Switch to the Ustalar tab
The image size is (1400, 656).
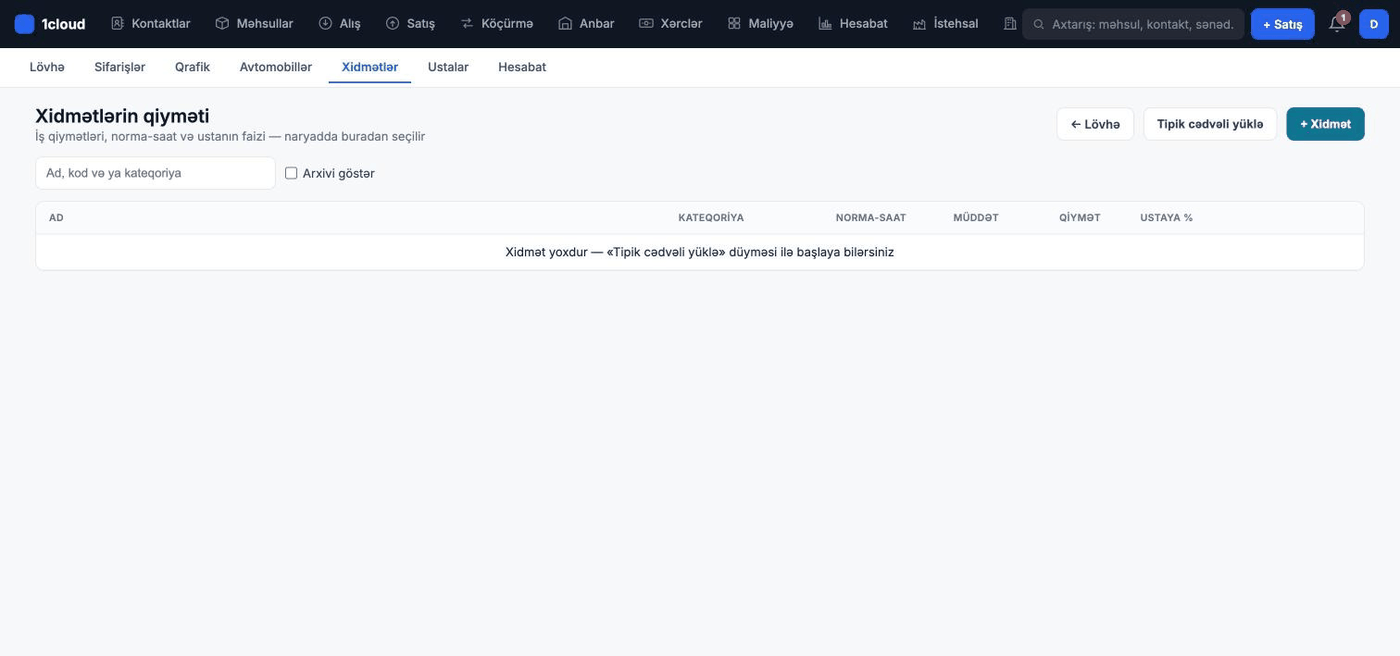pos(448,67)
